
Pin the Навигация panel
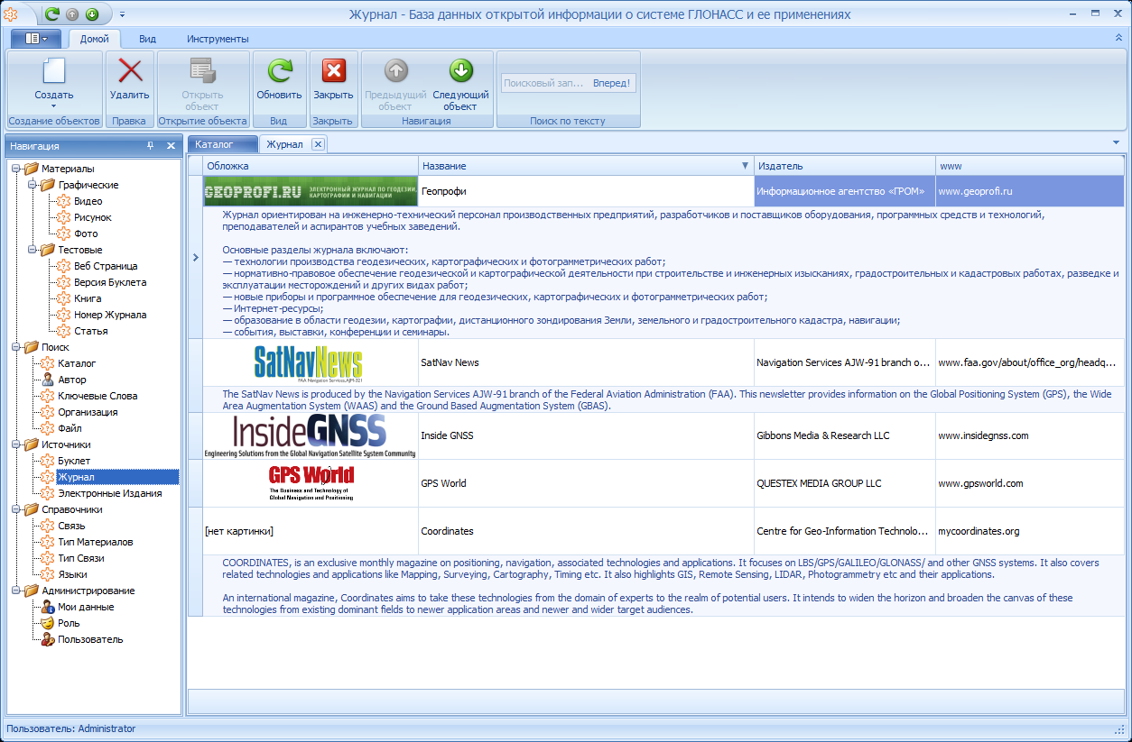(x=150, y=146)
